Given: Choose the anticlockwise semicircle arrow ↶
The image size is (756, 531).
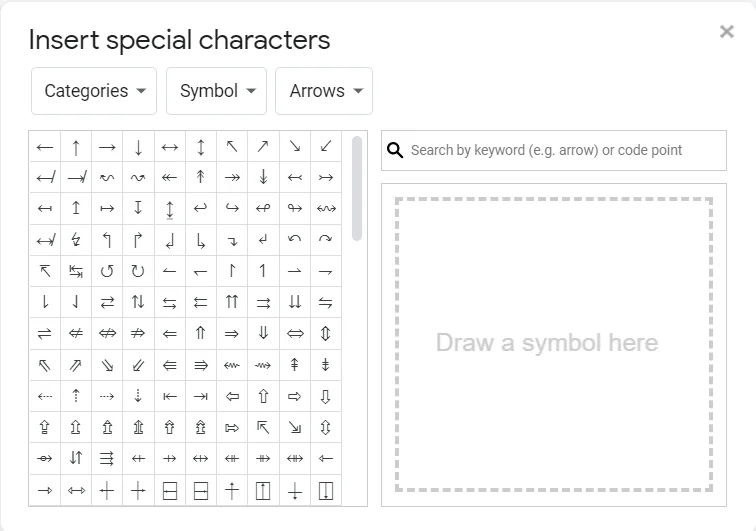Looking at the screenshot, I should [294, 240].
